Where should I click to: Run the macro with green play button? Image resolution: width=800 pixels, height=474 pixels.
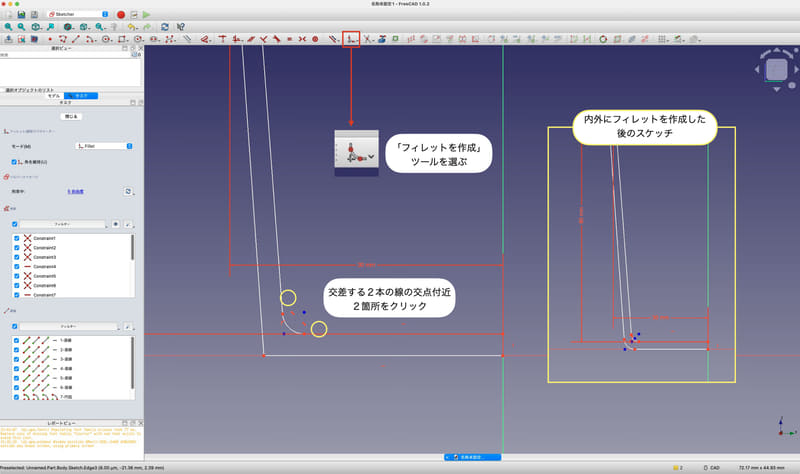coord(146,15)
